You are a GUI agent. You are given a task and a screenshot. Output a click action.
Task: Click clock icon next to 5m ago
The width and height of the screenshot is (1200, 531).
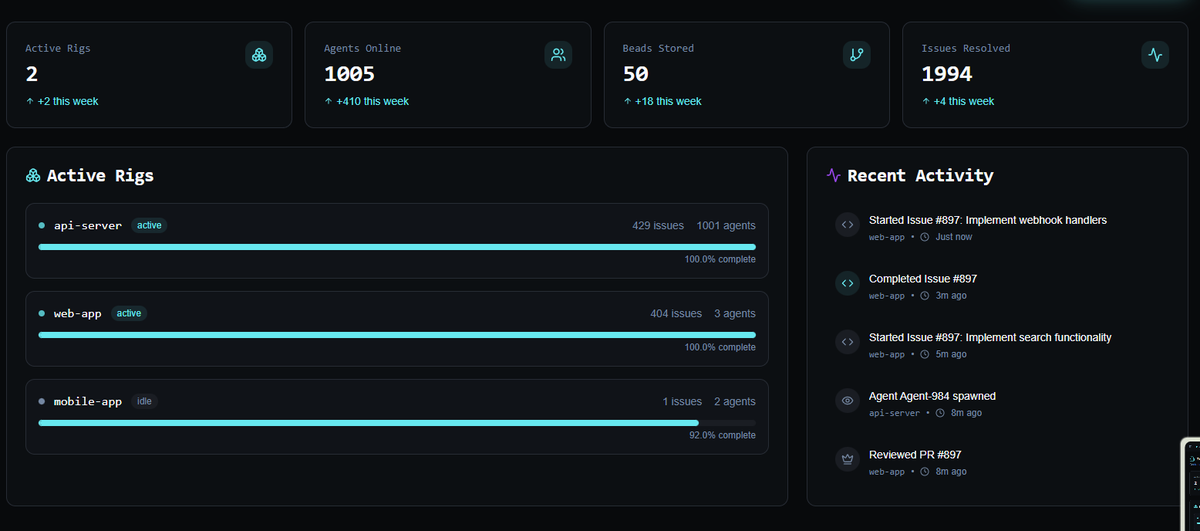click(x=925, y=354)
